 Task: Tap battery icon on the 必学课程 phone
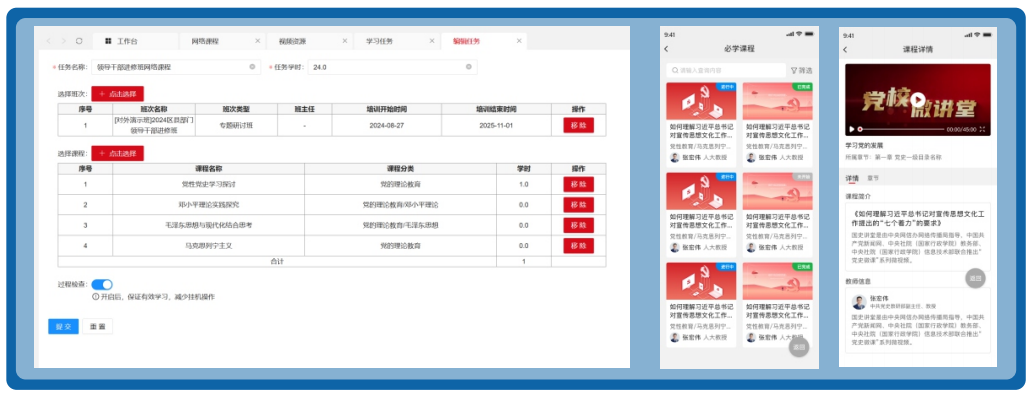(809, 34)
